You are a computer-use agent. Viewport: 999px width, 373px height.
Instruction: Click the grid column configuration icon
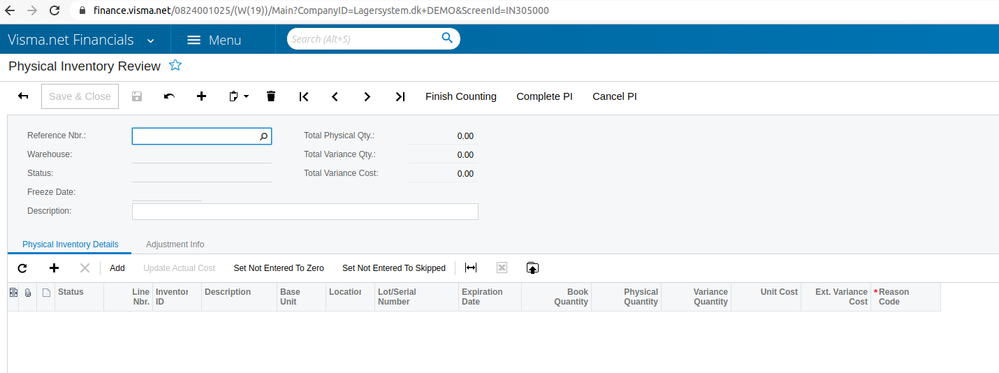[x=13, y=292]
